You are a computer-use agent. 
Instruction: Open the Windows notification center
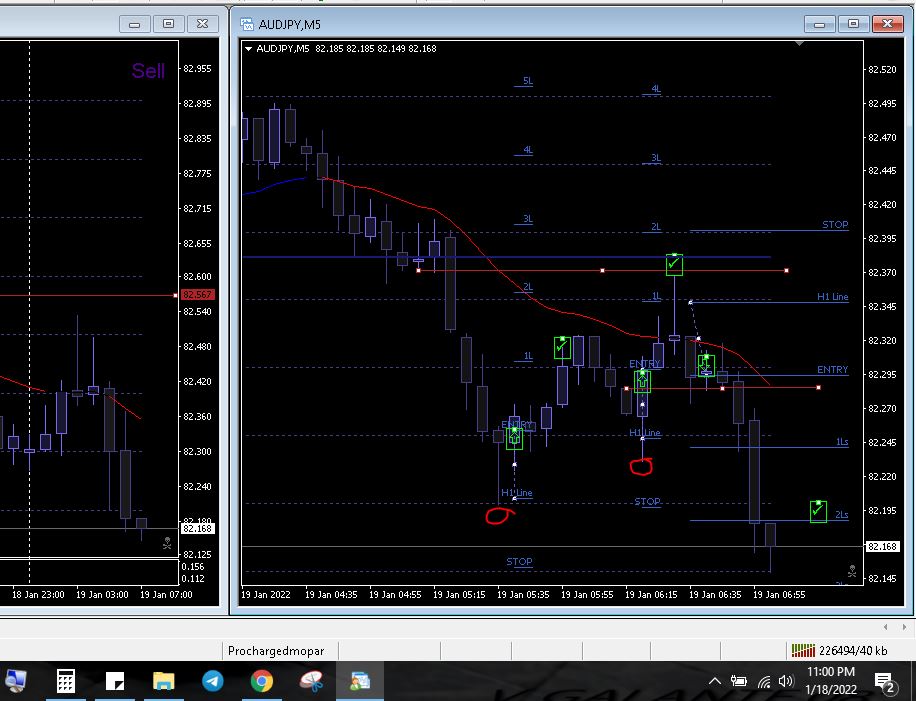coord(884,681)
